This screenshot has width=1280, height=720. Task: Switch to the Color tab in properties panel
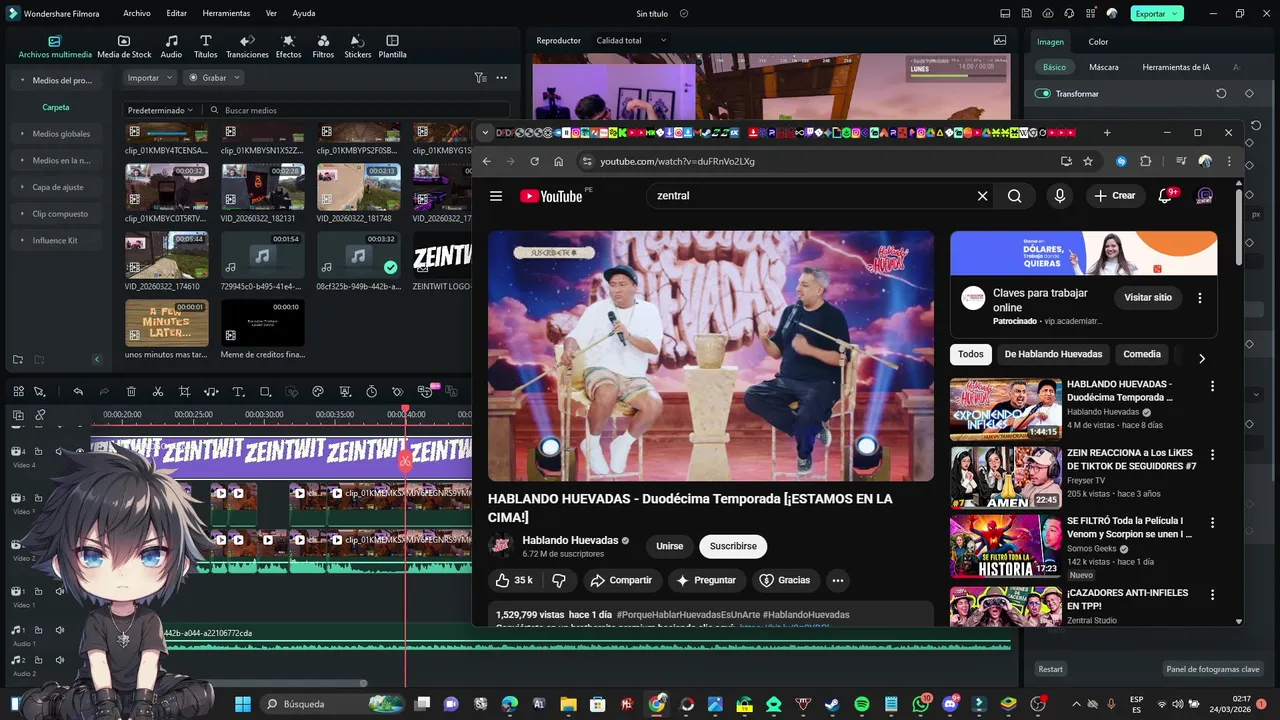[x=1098, y=41]
